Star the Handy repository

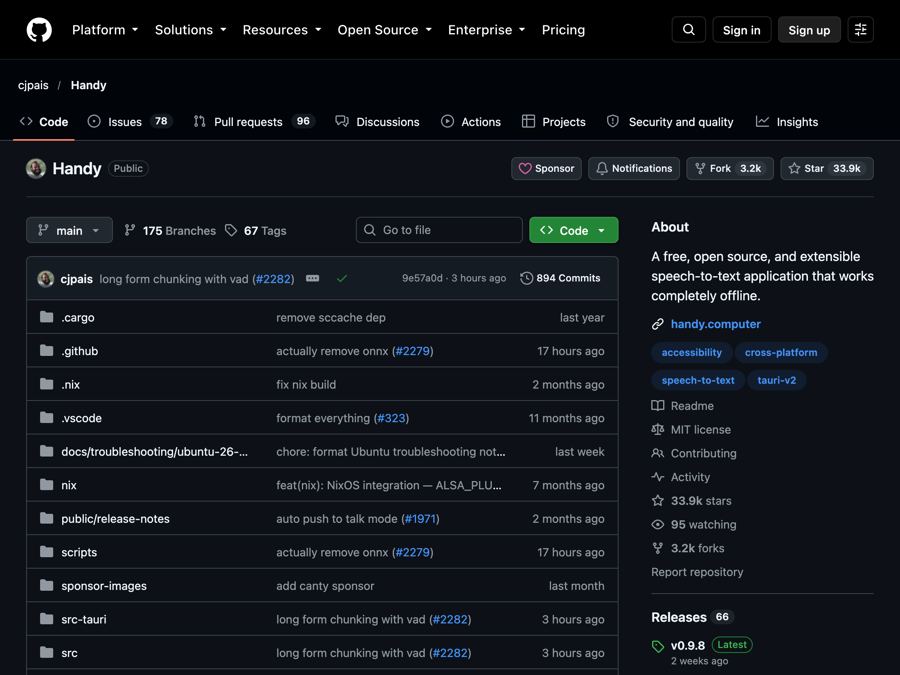pos(827,169)
